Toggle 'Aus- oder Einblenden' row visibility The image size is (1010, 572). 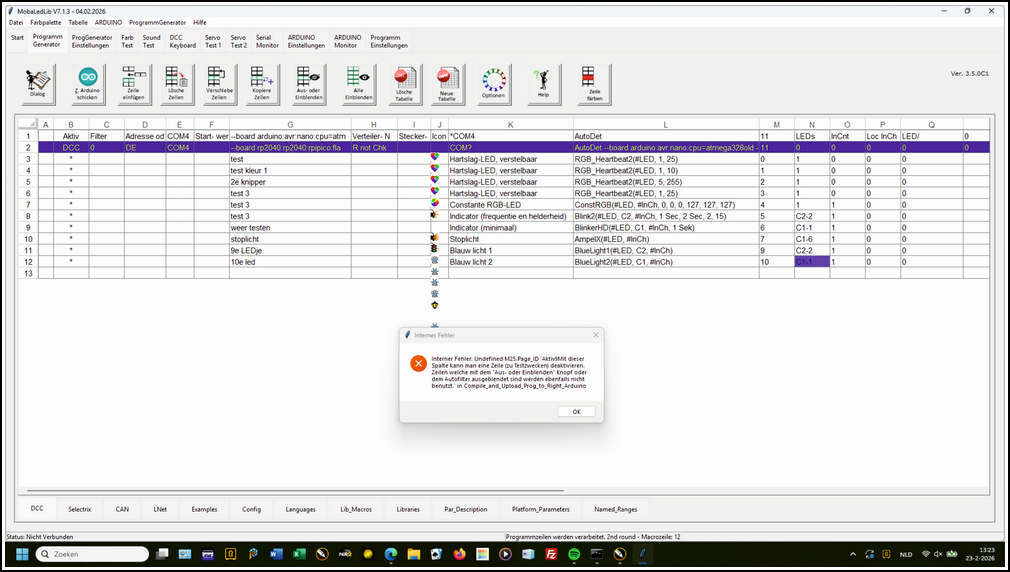309,83
